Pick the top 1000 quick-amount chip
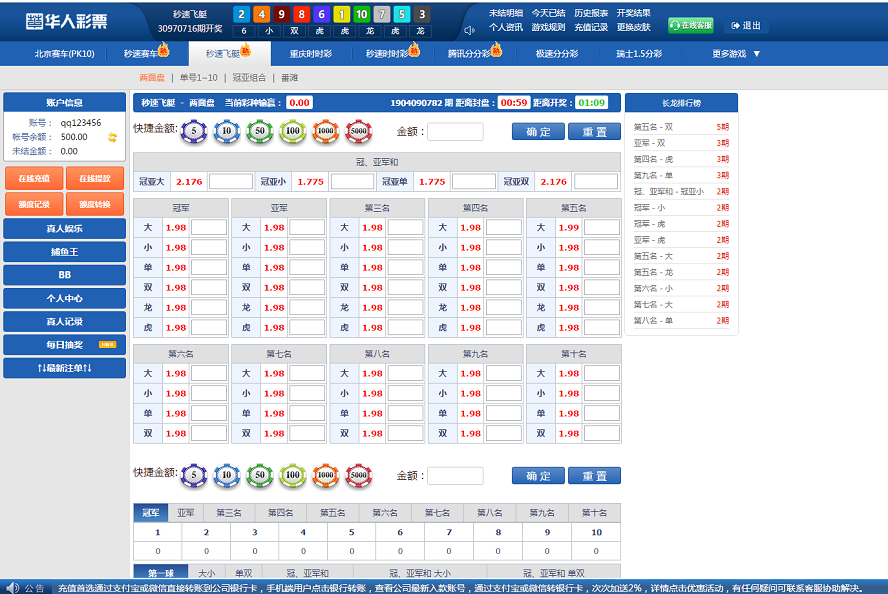 click(325, 131)
